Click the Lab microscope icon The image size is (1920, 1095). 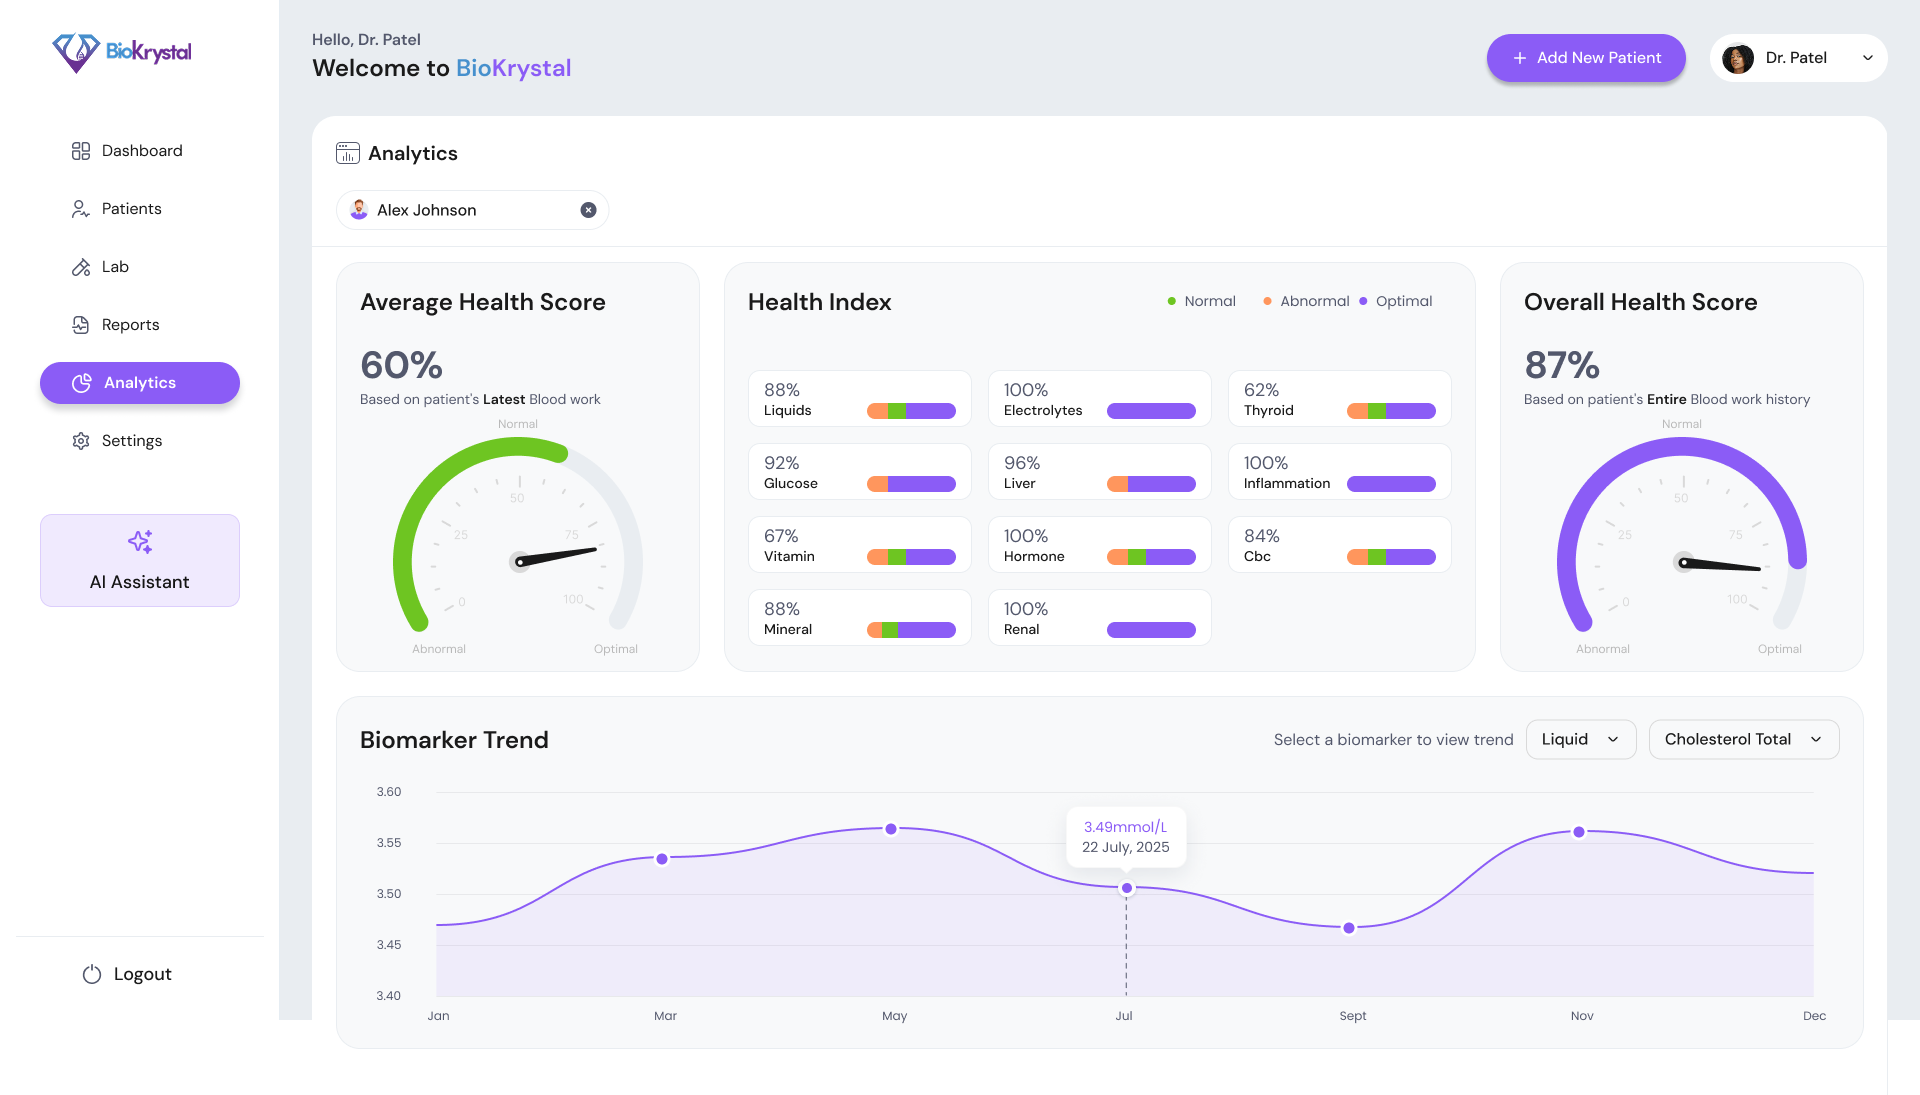pos(81,267)
